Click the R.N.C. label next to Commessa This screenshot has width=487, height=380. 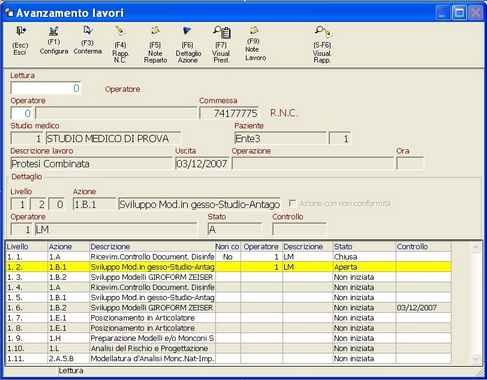point(283,113)
